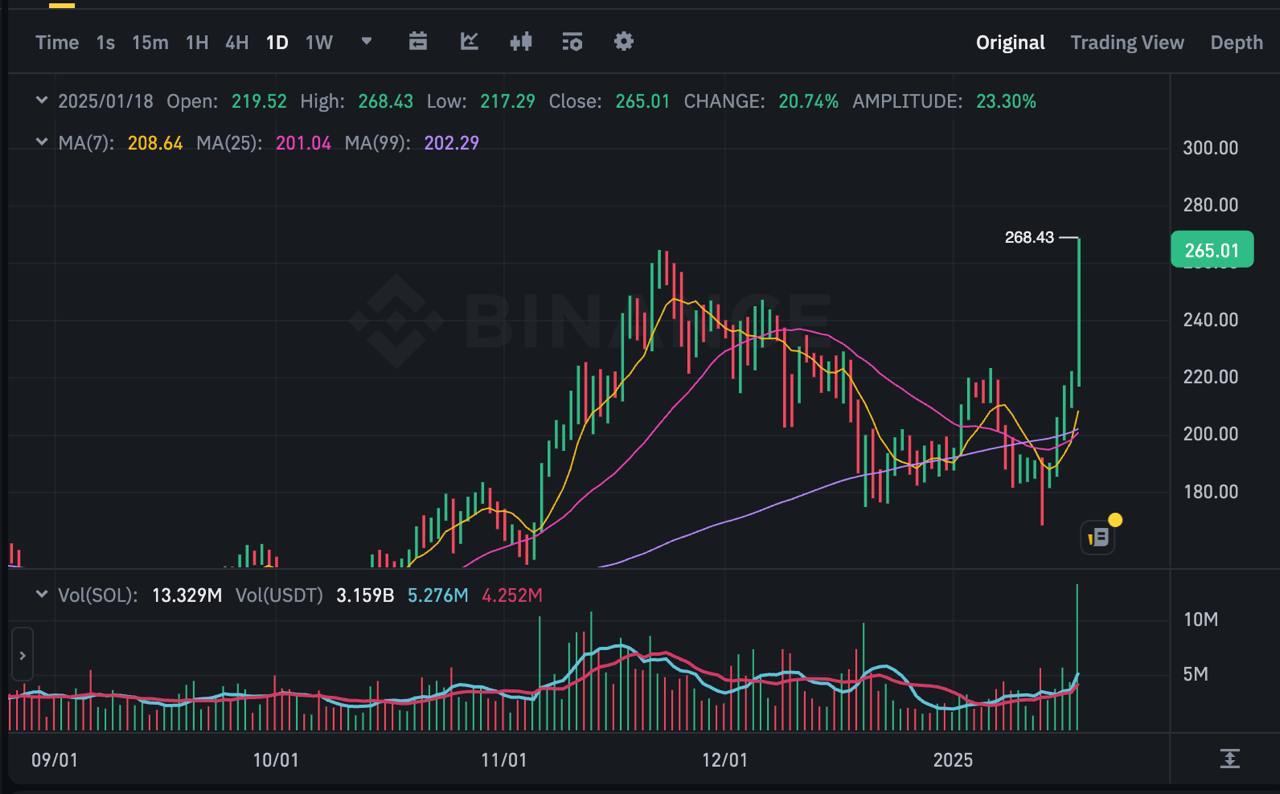Open more time intervals dropdown arrow

pyautogui.click(x=366, y=41)
